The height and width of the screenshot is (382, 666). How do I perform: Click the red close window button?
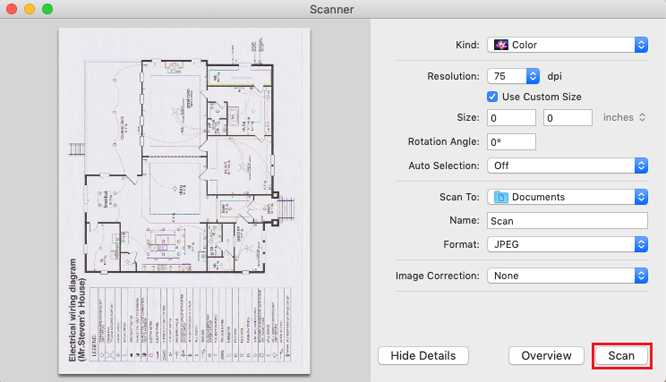[x=11, y=9]
